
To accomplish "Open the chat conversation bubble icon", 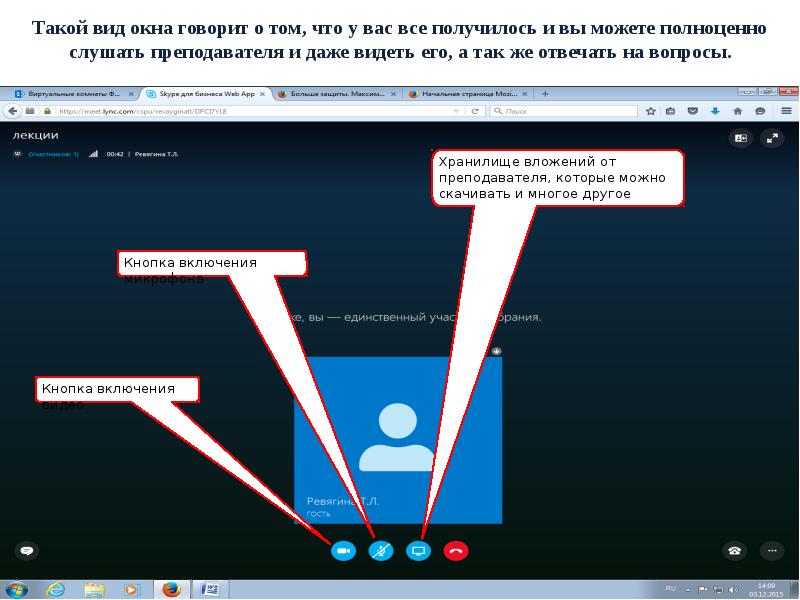I will tap(27, 550).
